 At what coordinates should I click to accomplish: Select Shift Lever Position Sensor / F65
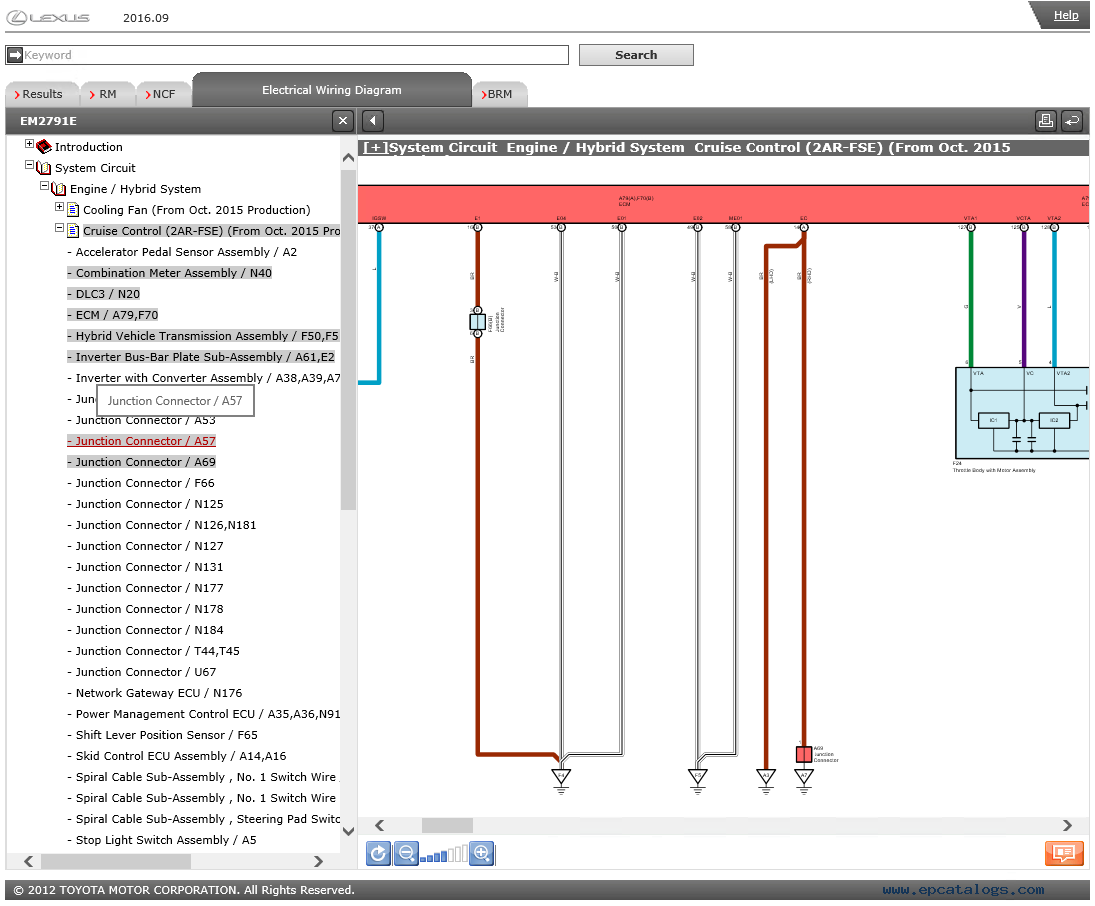[x=166, y=735]
